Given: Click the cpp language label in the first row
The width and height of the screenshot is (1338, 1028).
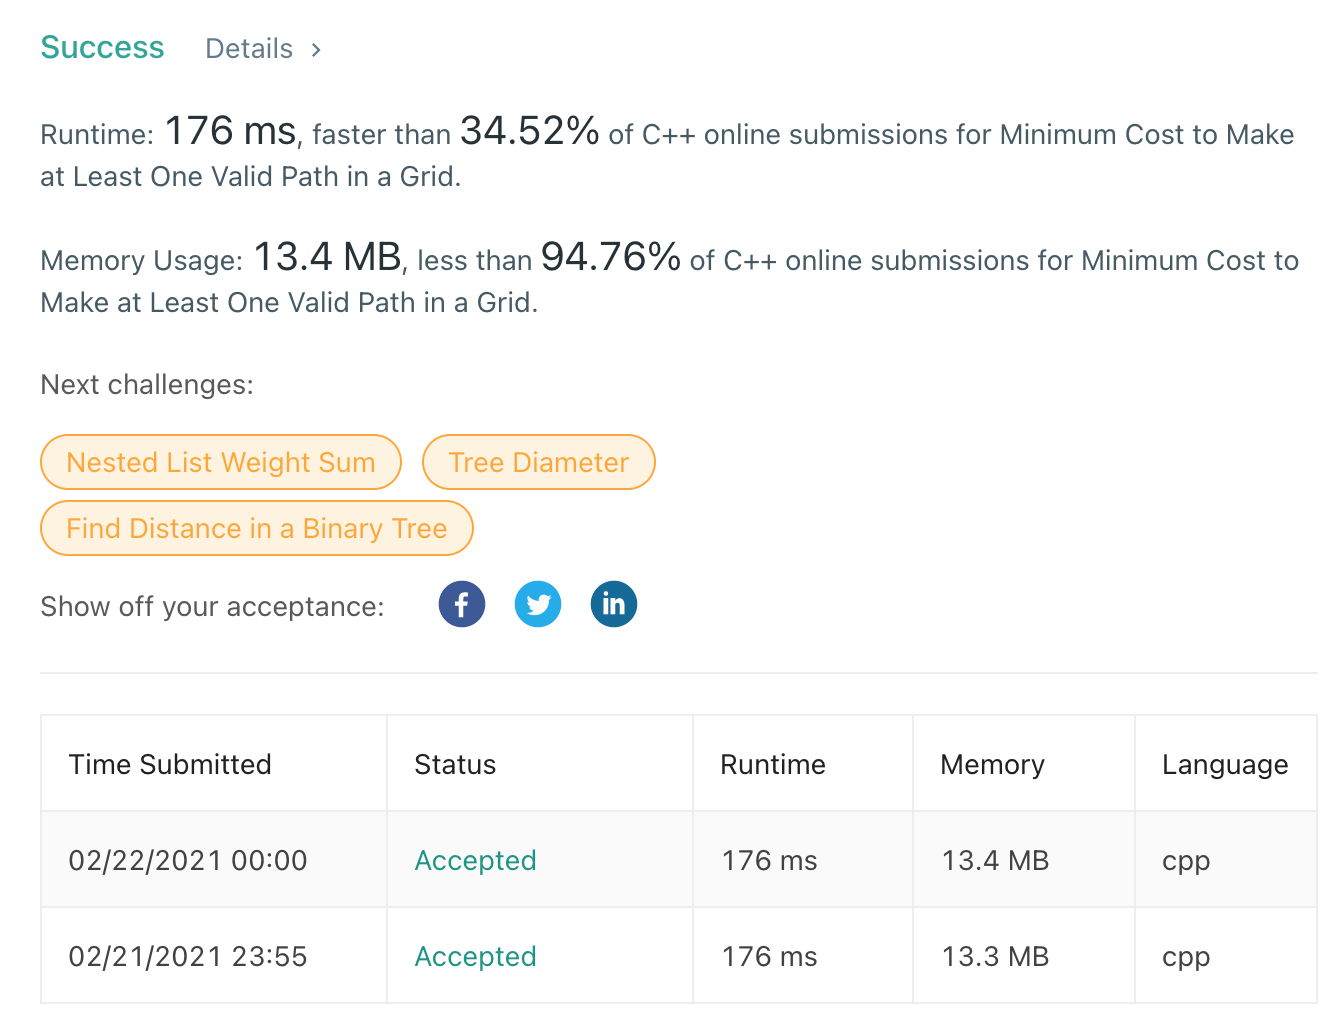Looking at the screenshot, I should pyautogui.click(x=1185, y=860).
